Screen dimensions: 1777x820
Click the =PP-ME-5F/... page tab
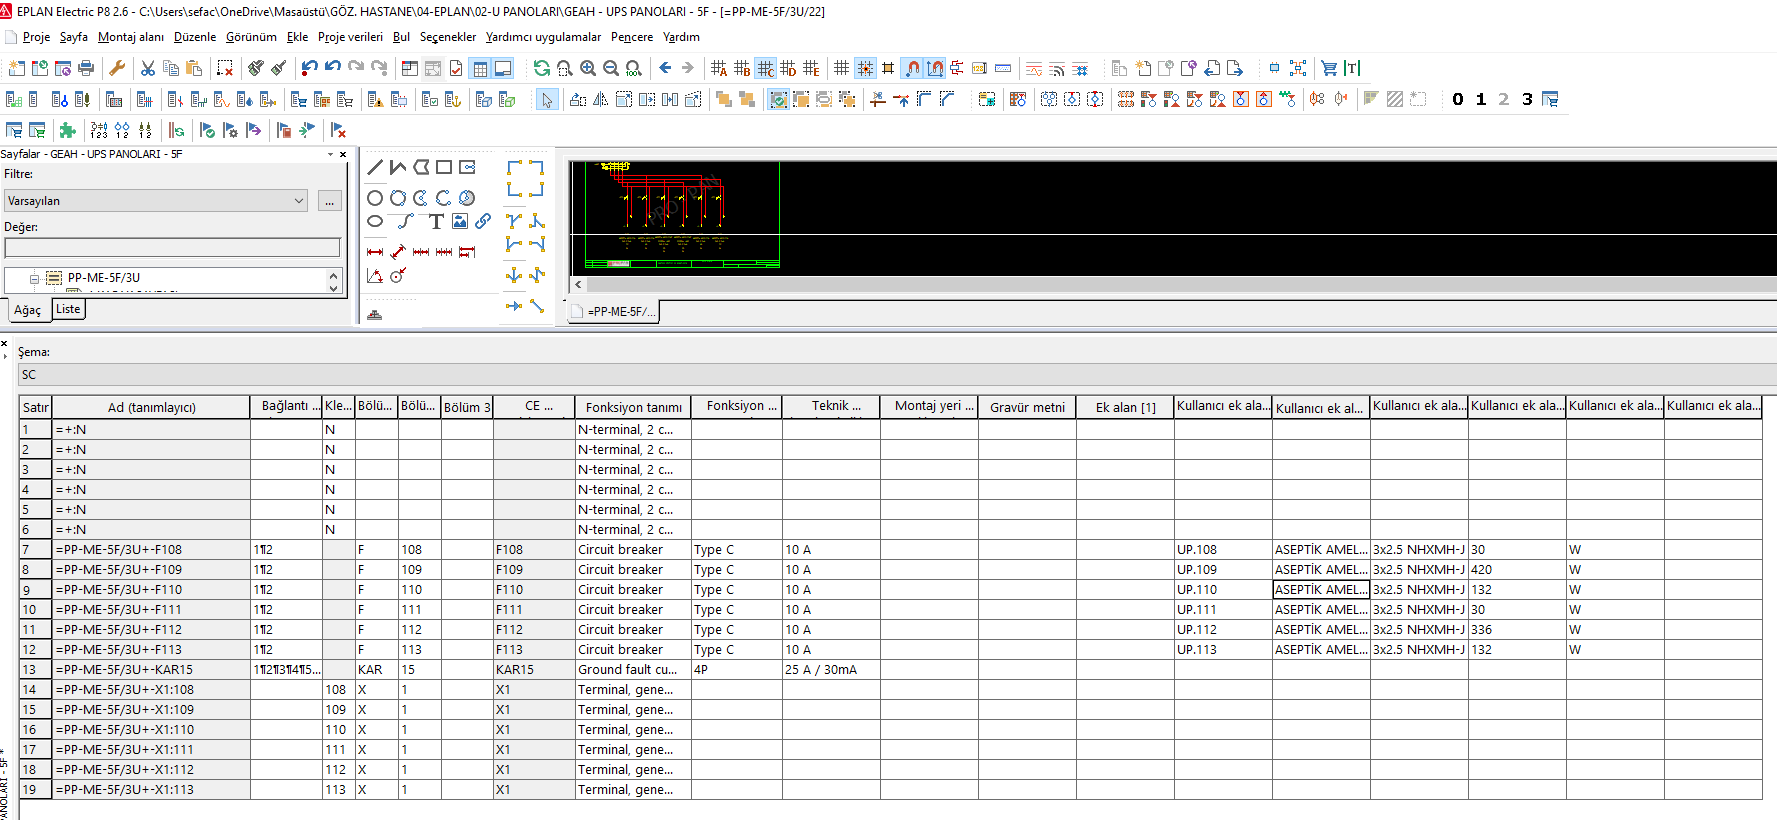pos(614,312)
